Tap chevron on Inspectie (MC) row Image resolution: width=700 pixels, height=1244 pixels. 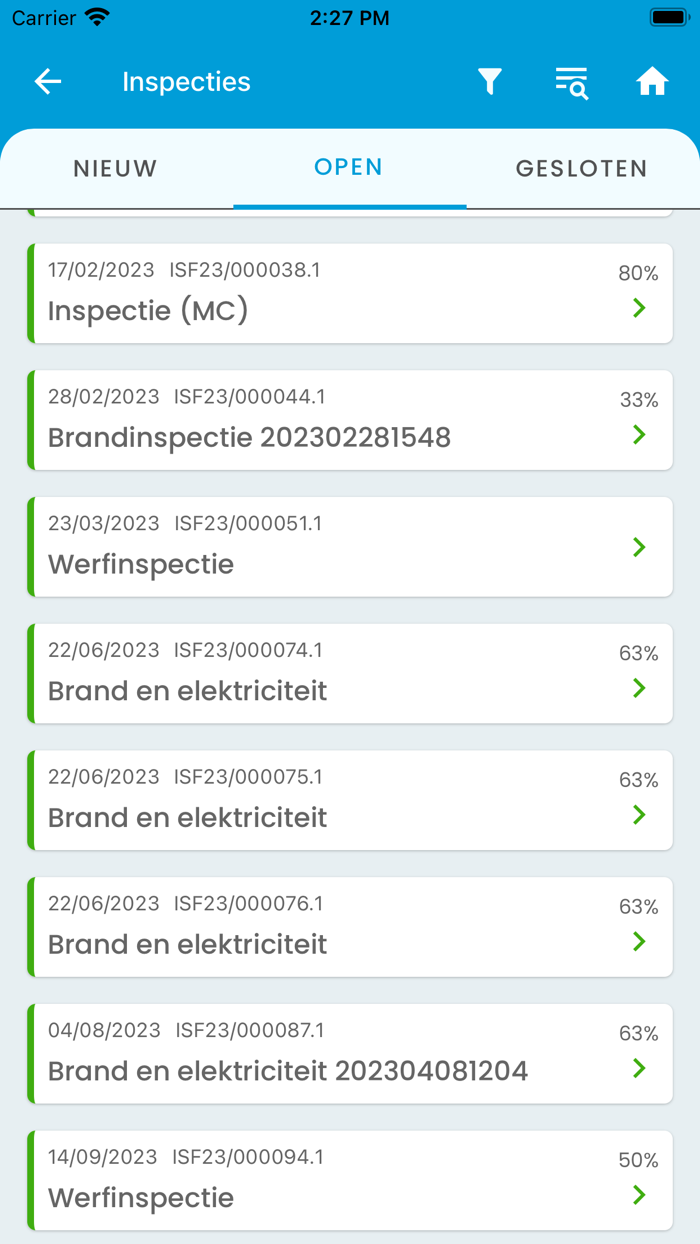pos(640,308)
